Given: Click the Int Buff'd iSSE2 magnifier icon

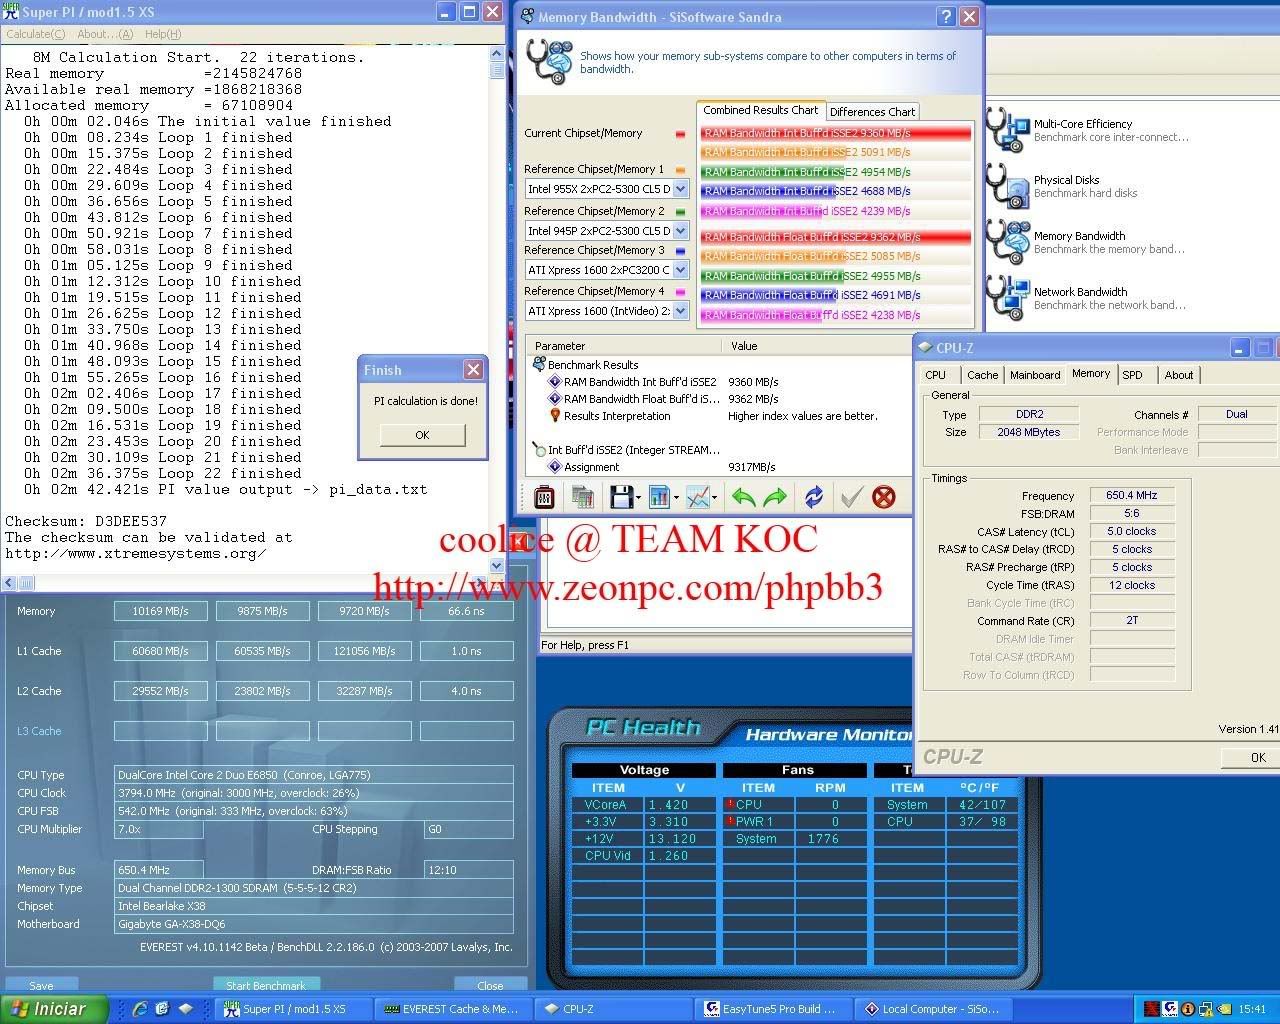Looking at the screenshot, I should pyautogui.click(x=539, y=450).
